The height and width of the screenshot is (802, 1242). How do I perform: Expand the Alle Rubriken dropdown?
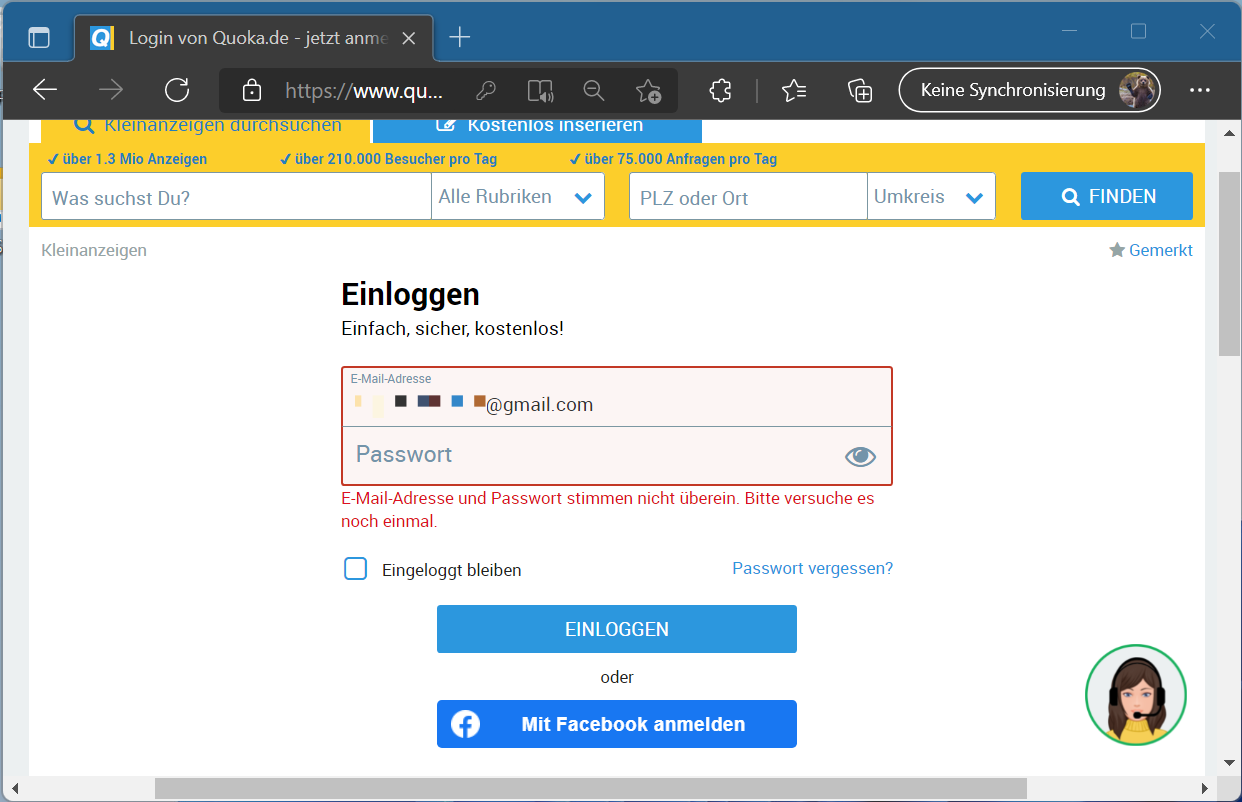click(518, 197)
